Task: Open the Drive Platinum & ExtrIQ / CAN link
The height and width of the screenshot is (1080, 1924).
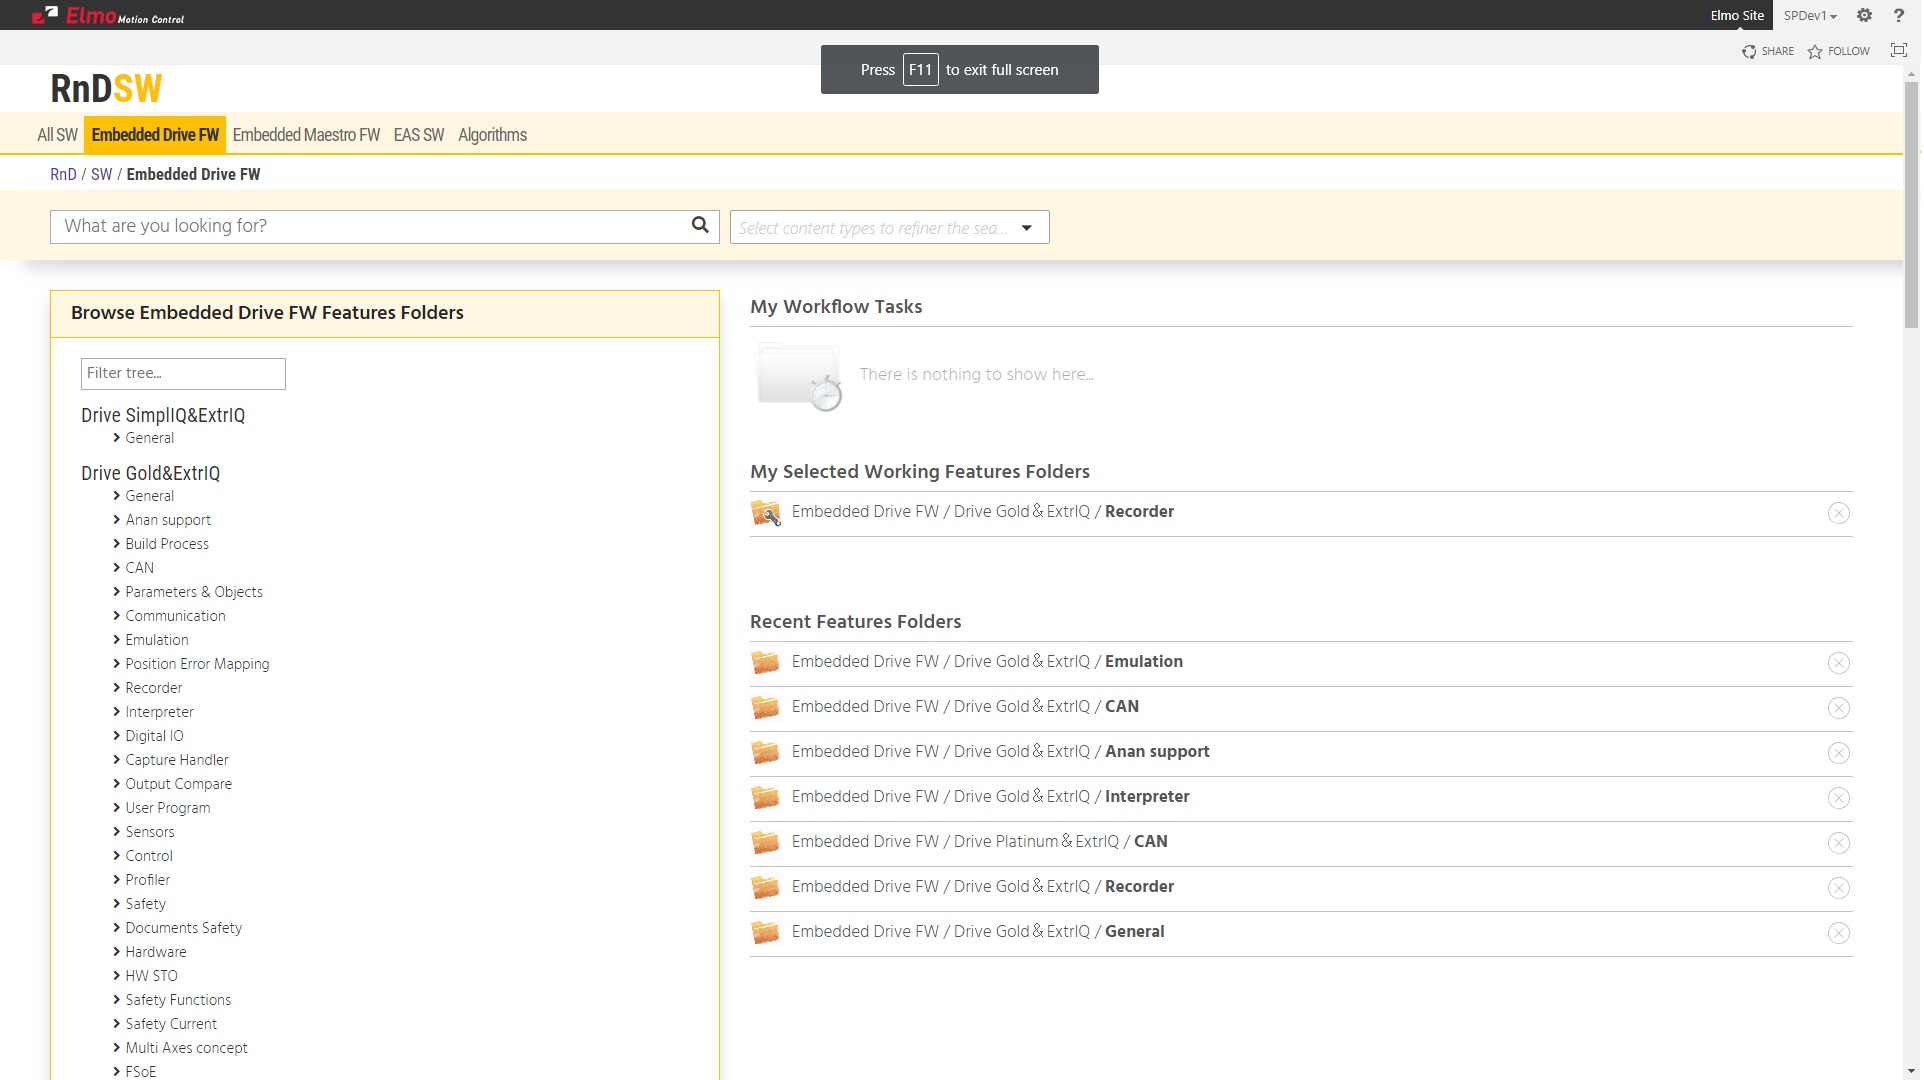Action: (x=979, y=841)
